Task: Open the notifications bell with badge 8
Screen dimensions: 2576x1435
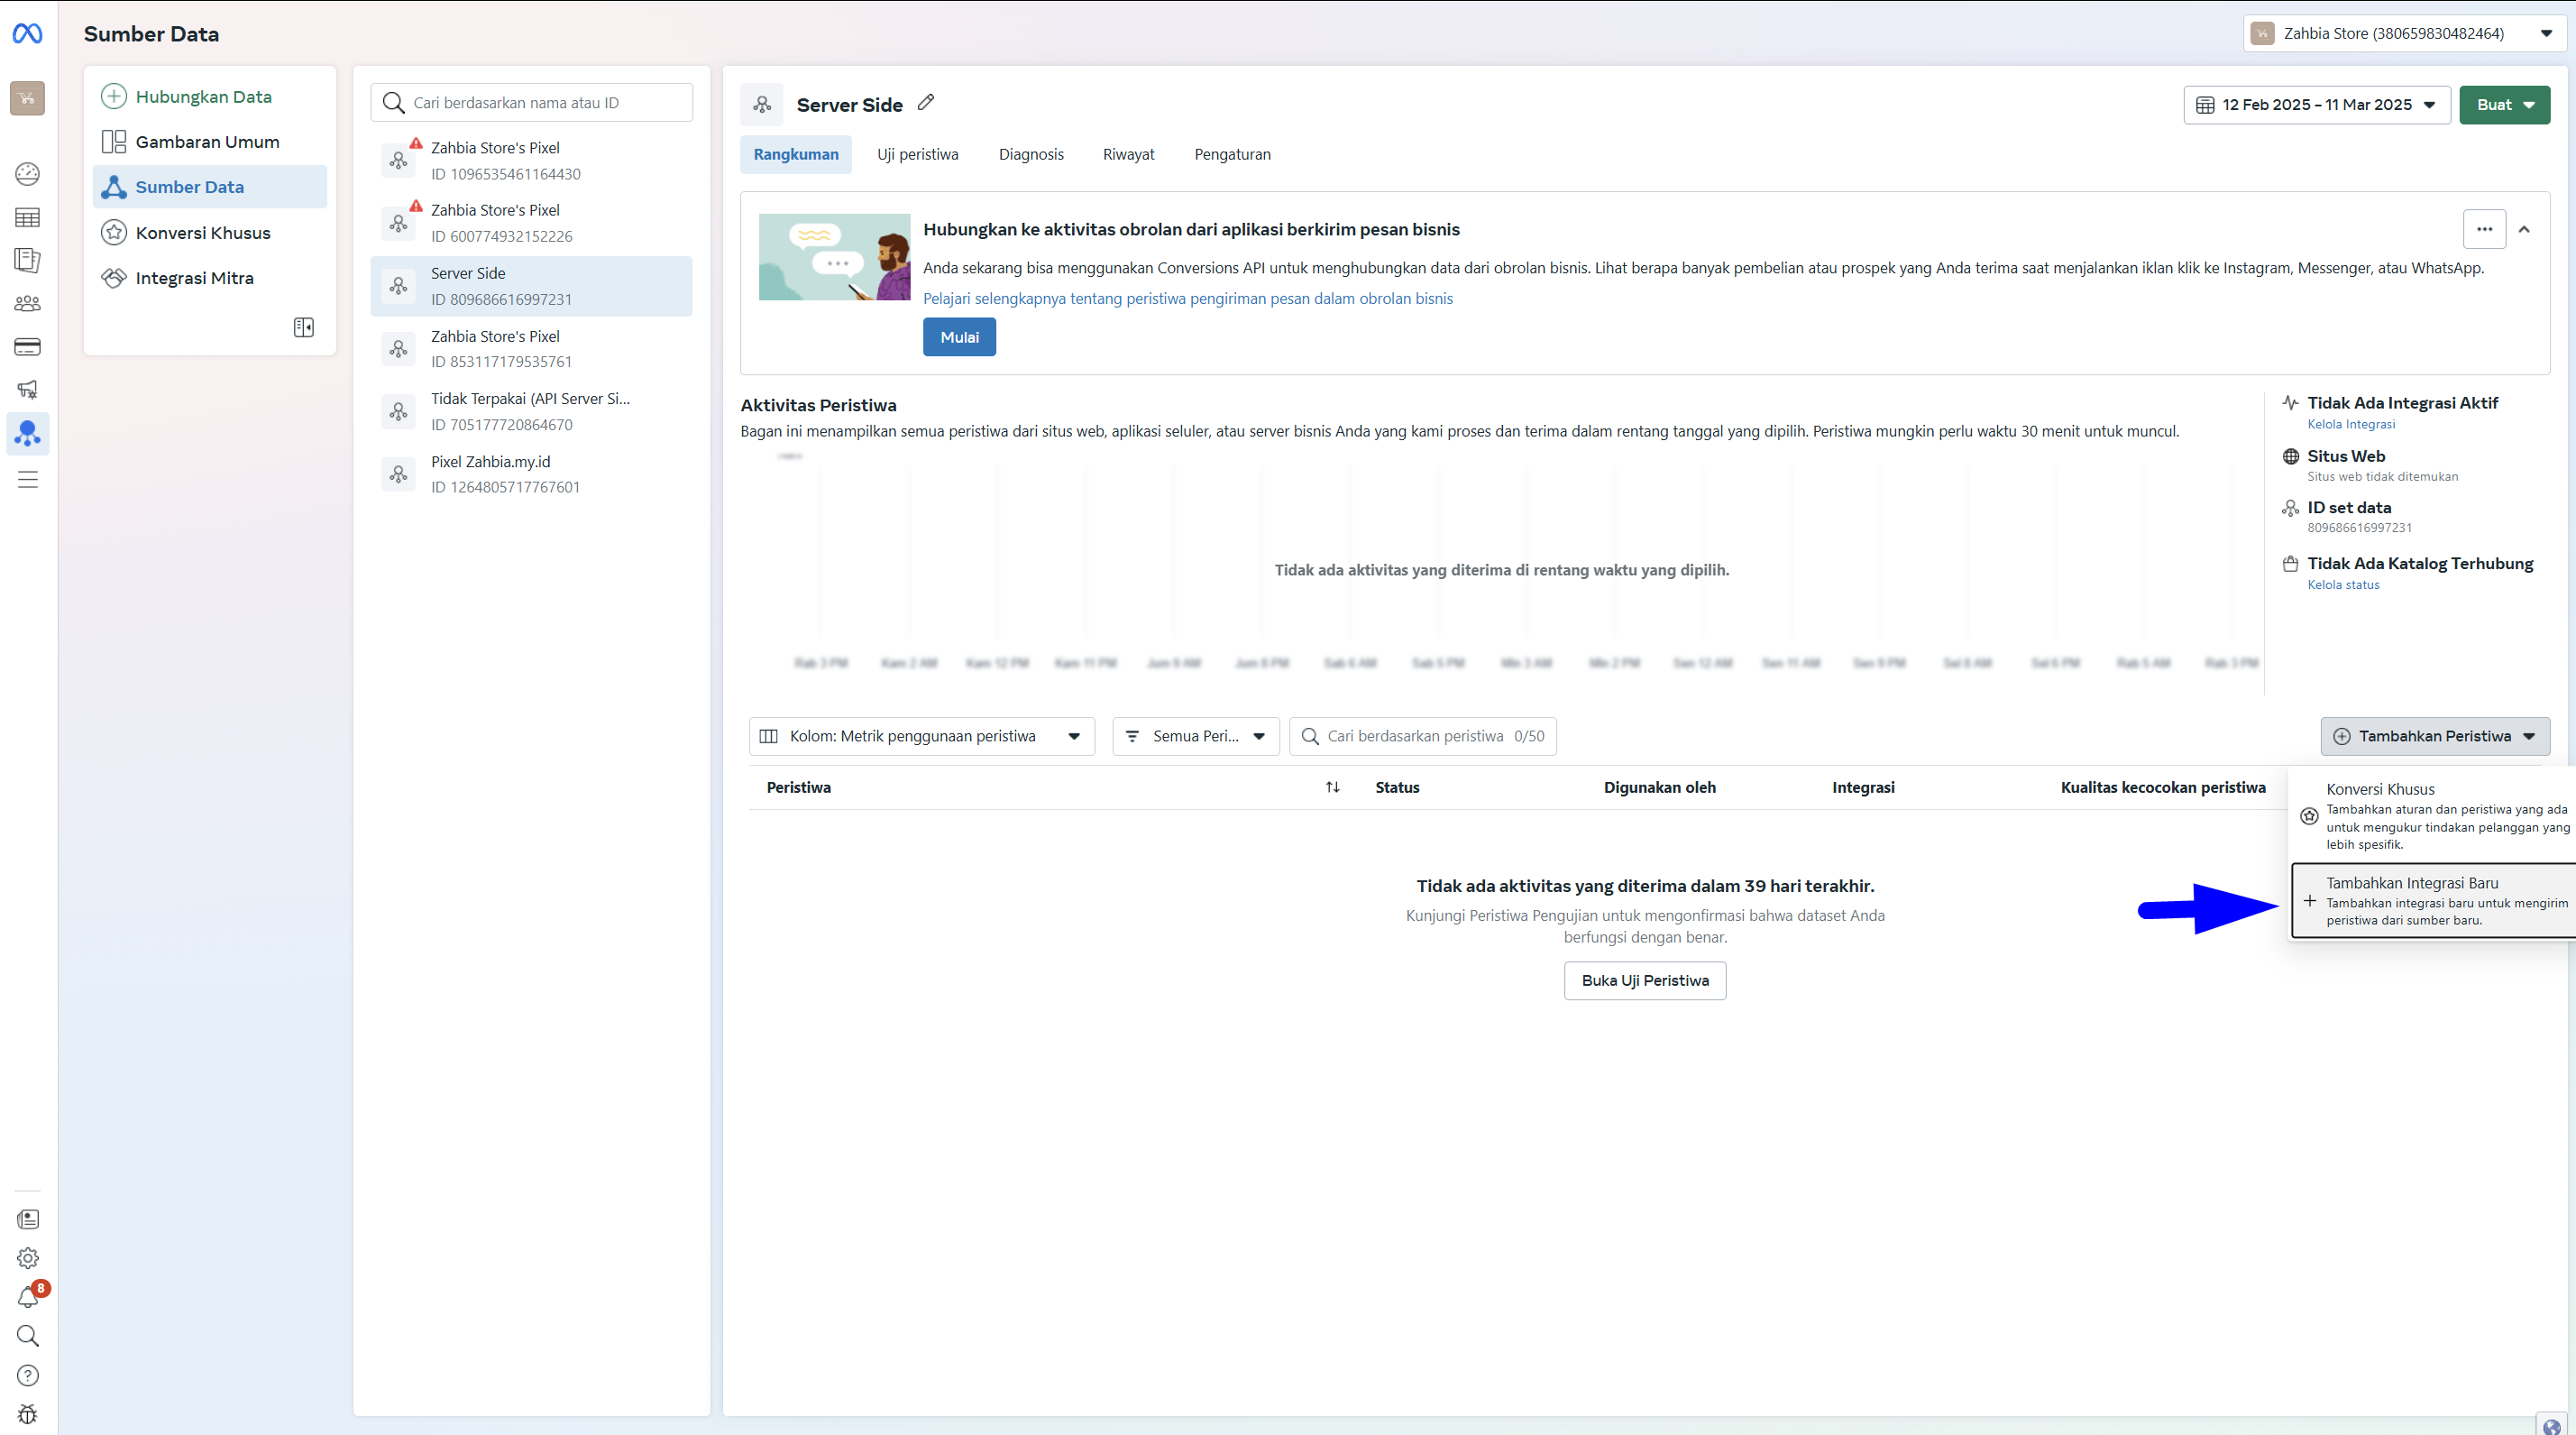Action: tap(30, 1296)
